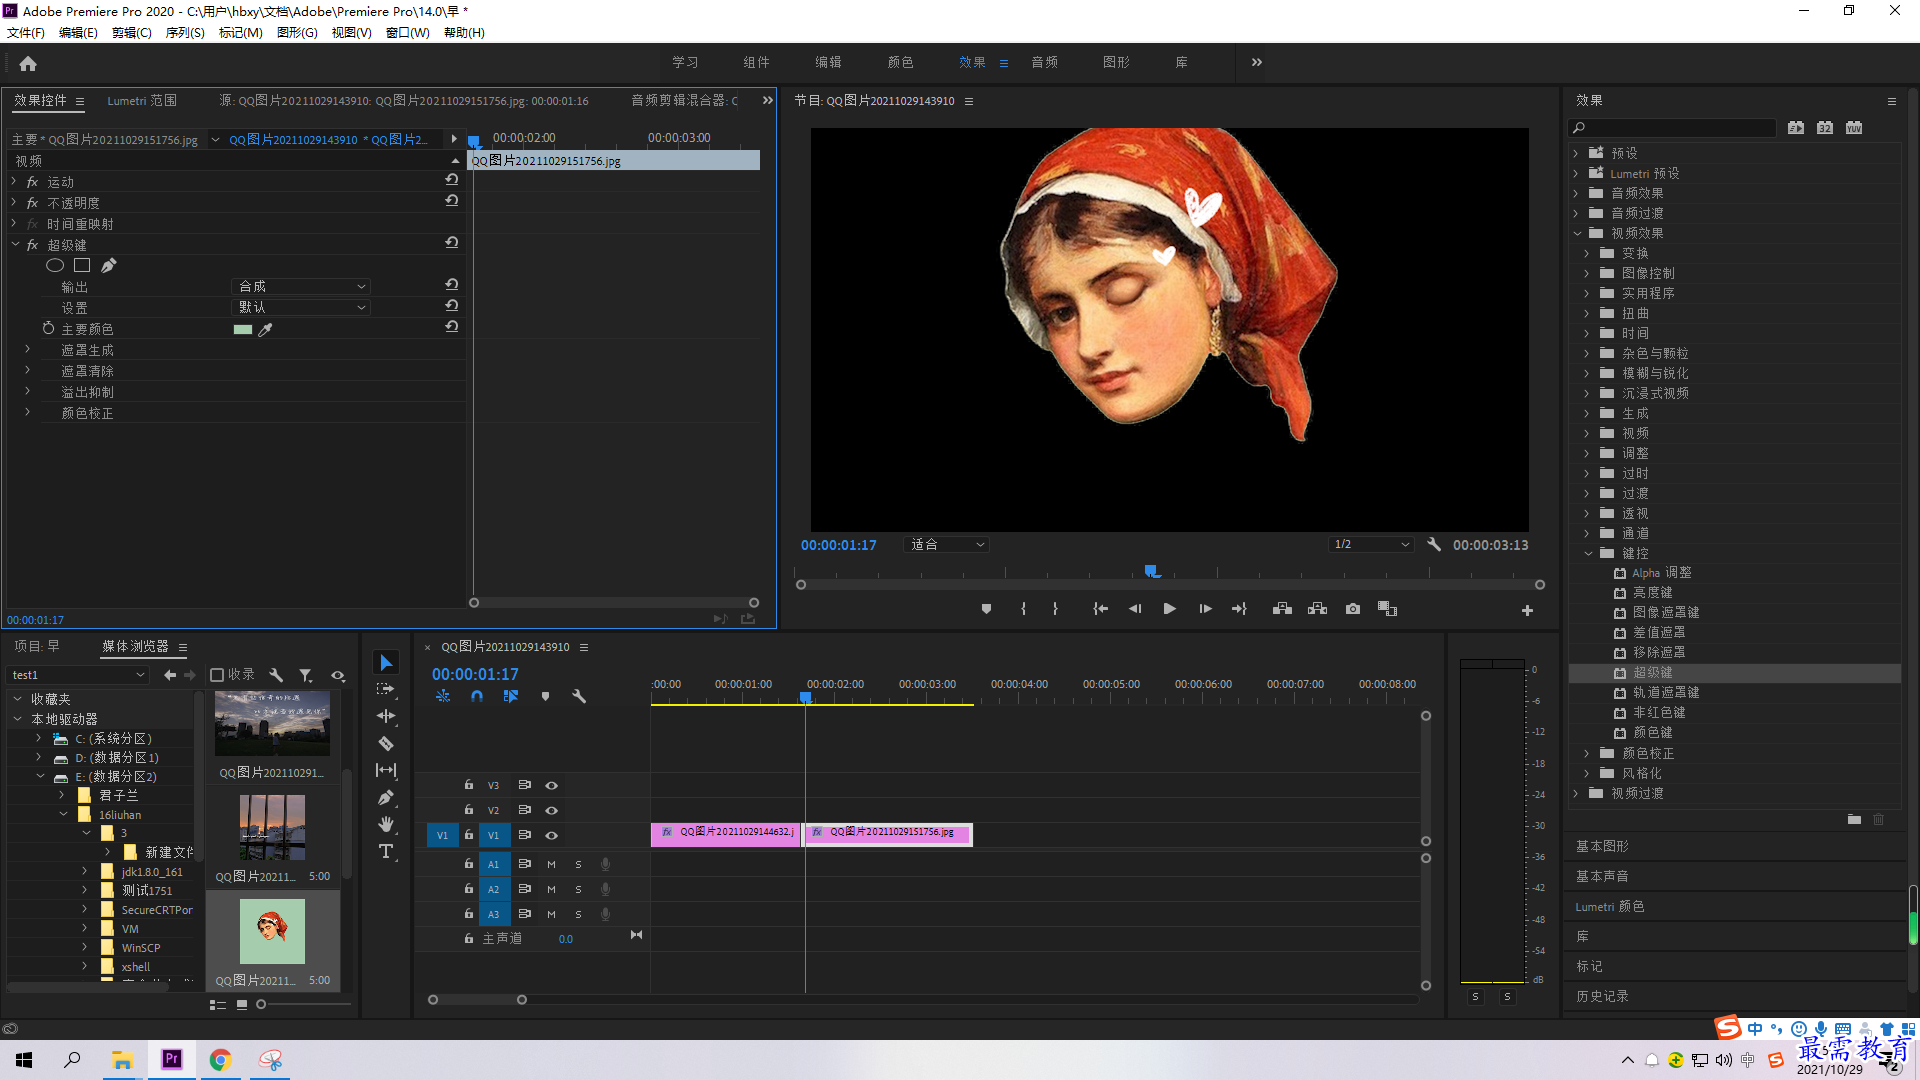Open the test1 location dropdown
The width and height of the screenshot is (1920, 1080).
(78, 676)
